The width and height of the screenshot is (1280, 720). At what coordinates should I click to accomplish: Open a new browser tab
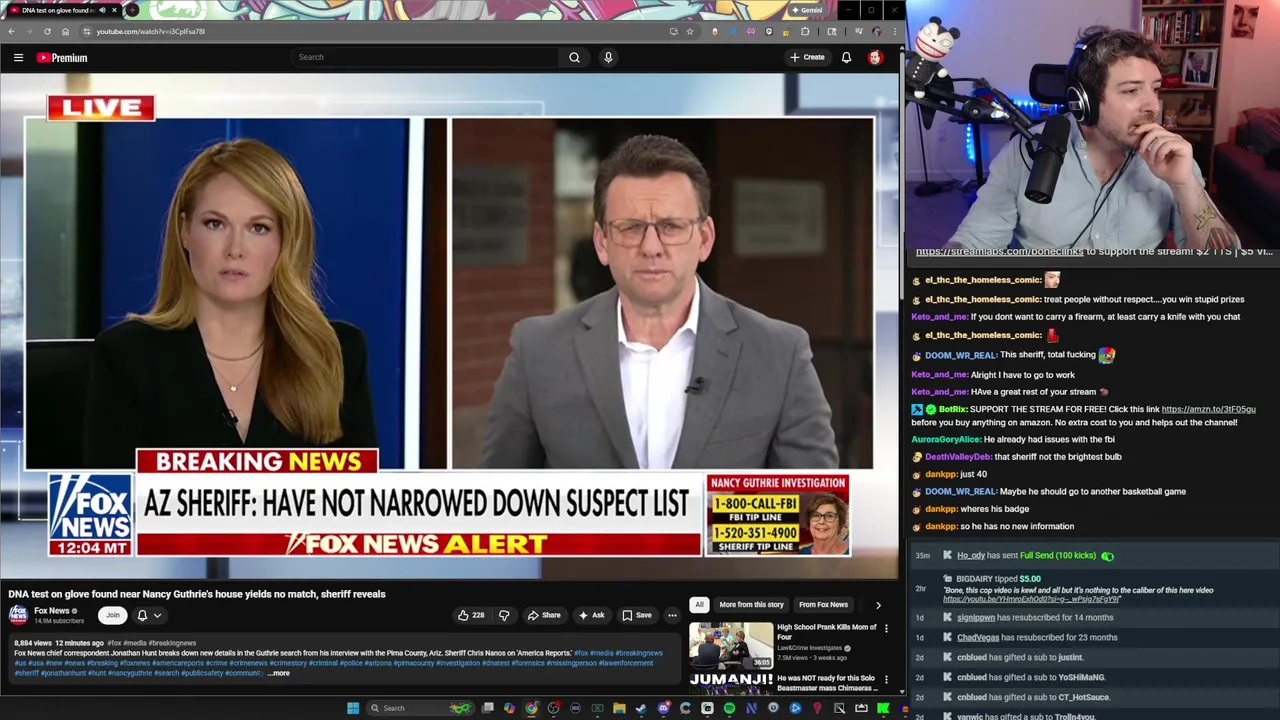pos(132,10)
